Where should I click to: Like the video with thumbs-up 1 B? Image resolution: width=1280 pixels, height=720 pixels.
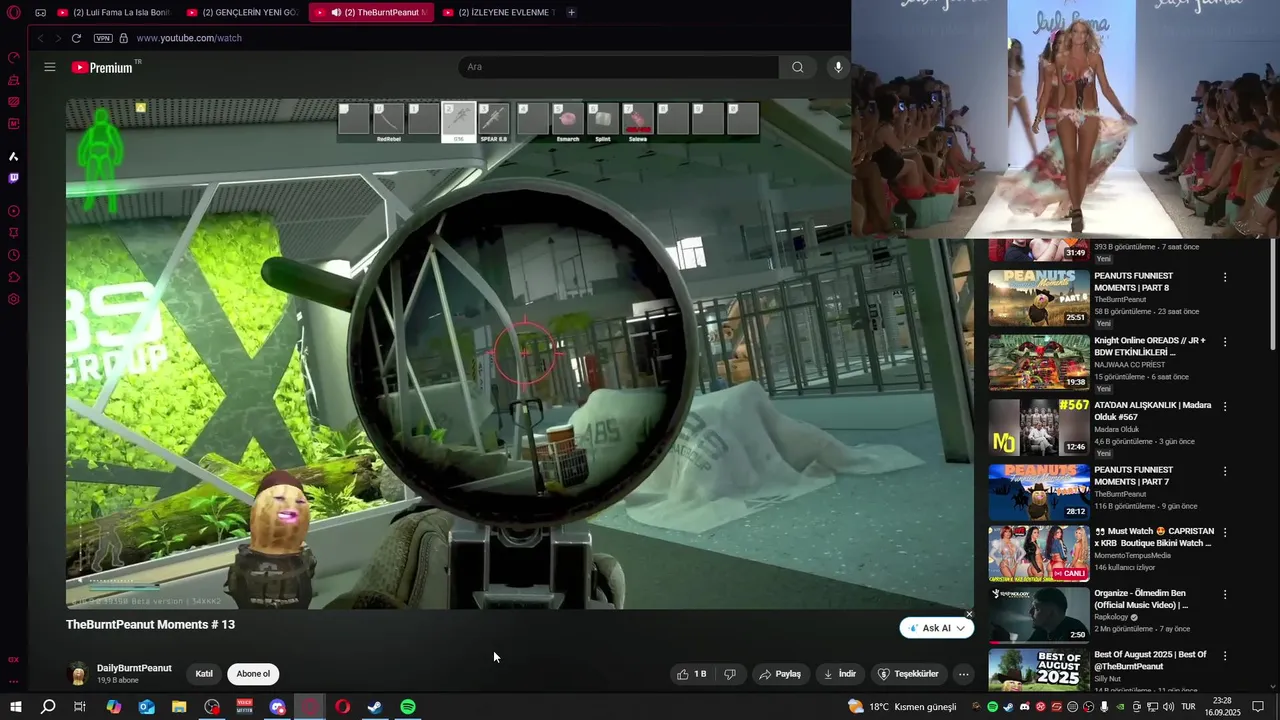pyautogui.click(x=692, y=674)
